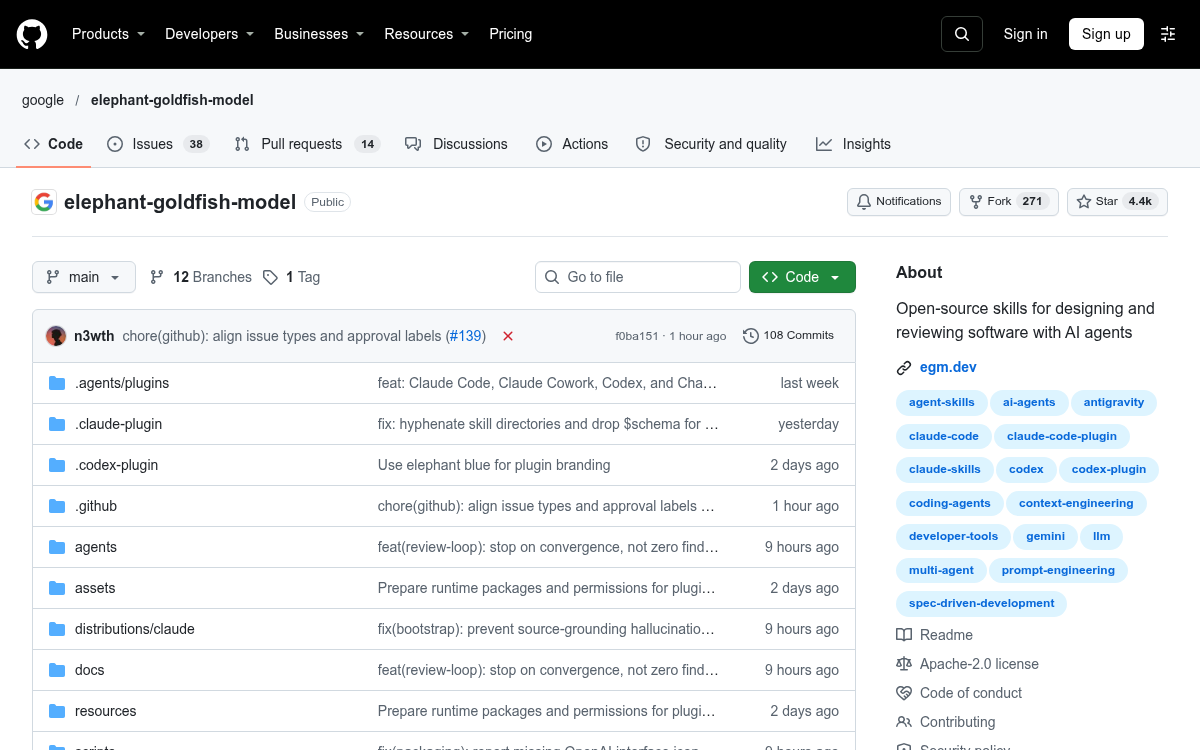This screenshot has width=1200, height=750.
Task: Open the Insights tab
Action: click(853, 144)
